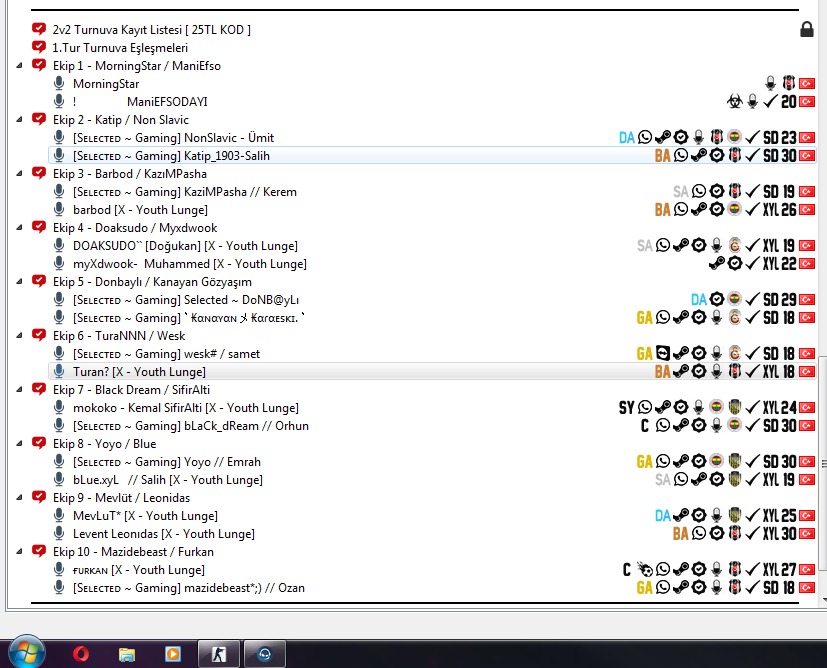Collapse the Ekip 2 - Katip / Non Slavic channel
This screenshot has height=668, width=827.
[x=20, y=120]
